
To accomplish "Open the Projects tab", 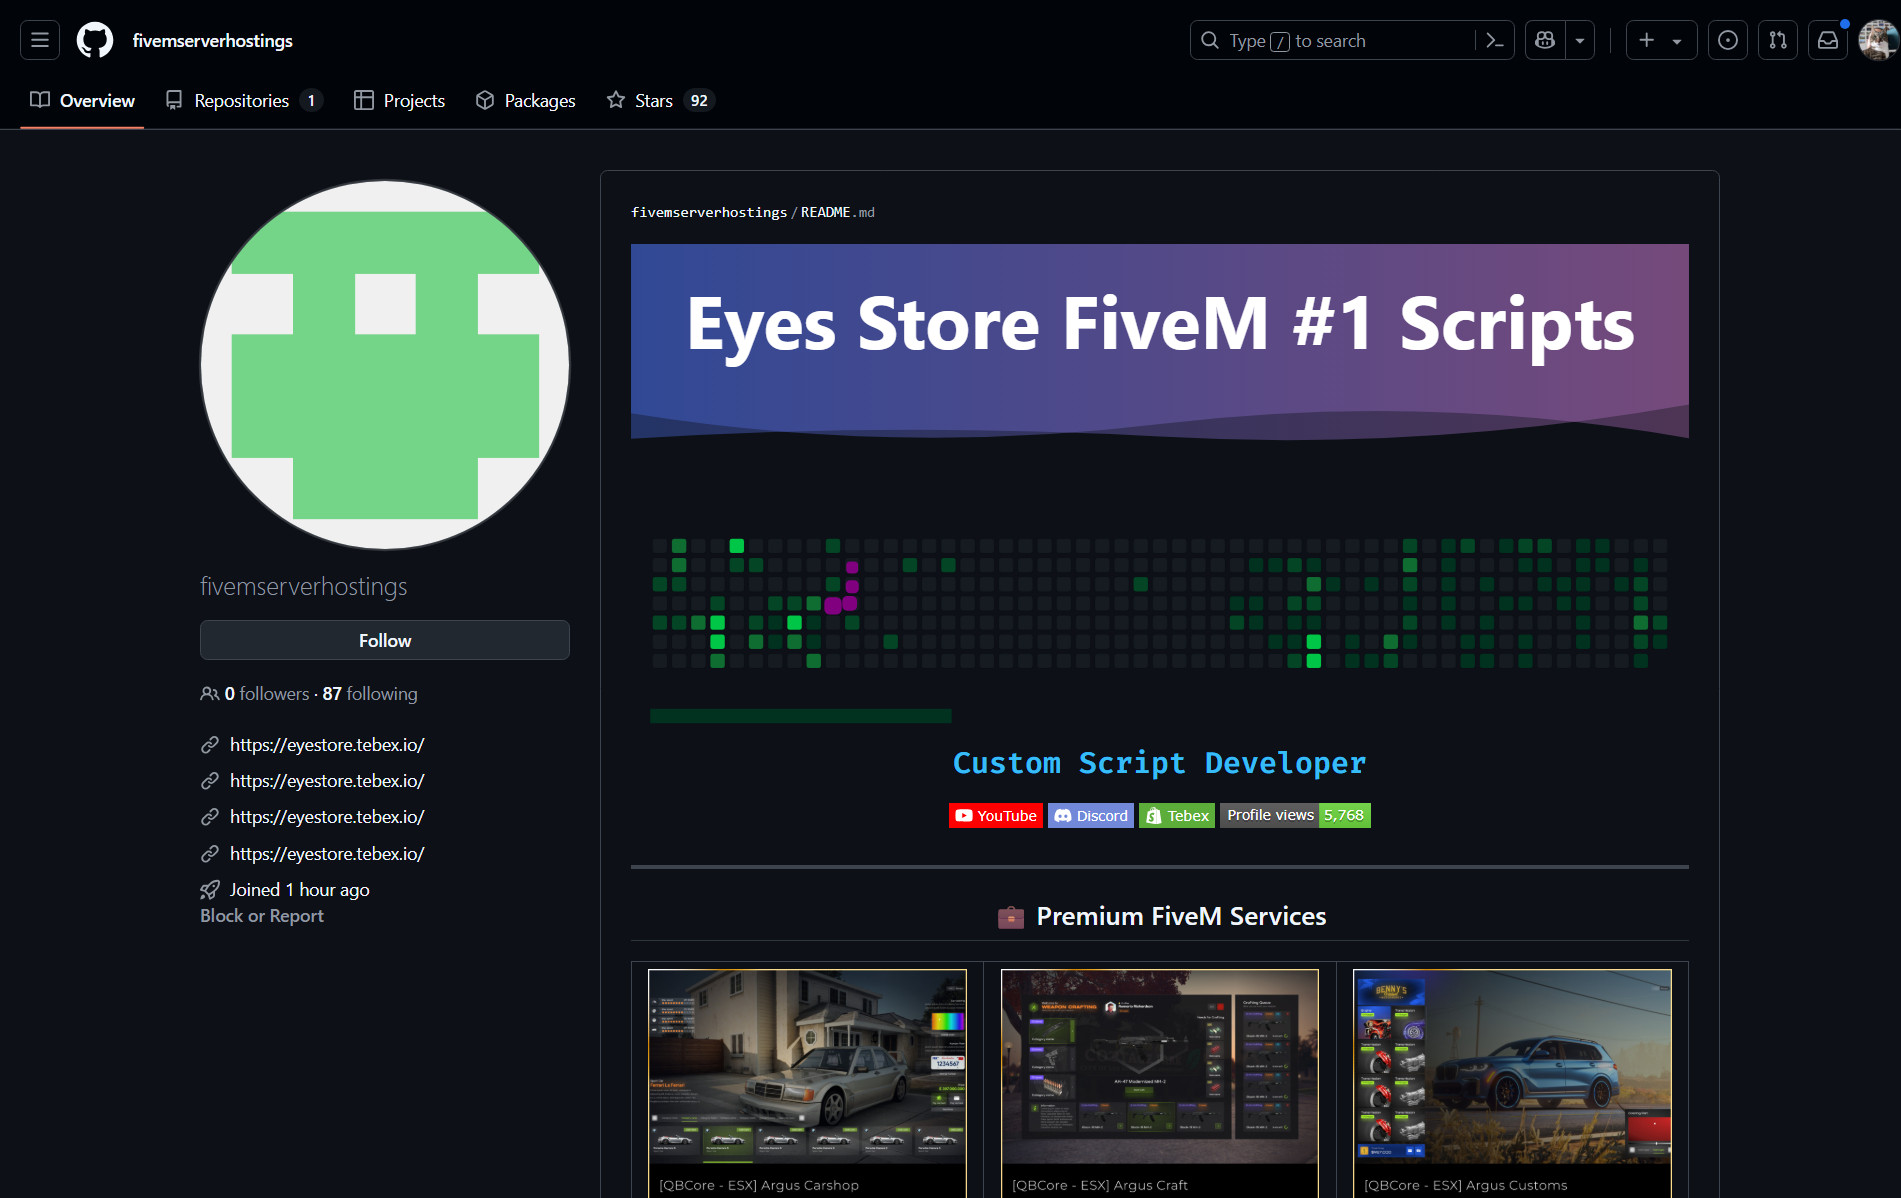I will pos(399,100).
